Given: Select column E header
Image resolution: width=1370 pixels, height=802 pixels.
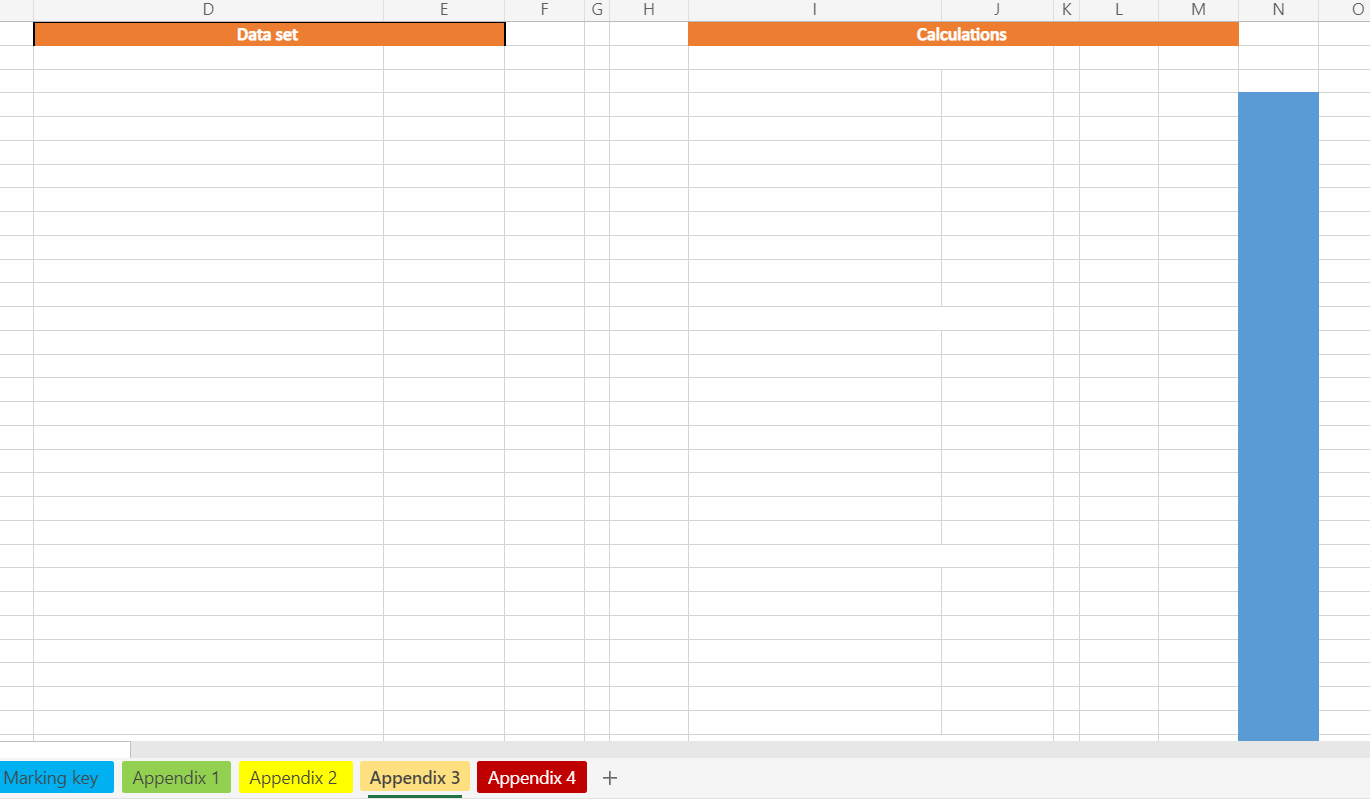Looking at the screenshot, I should pos(444,10).
